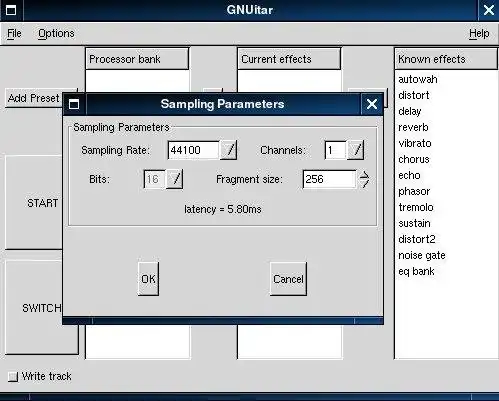The height and width of the screenshot is (401, 499).
Task: Click the Fragment size field showing 256
Action: (x=329, y=179)
